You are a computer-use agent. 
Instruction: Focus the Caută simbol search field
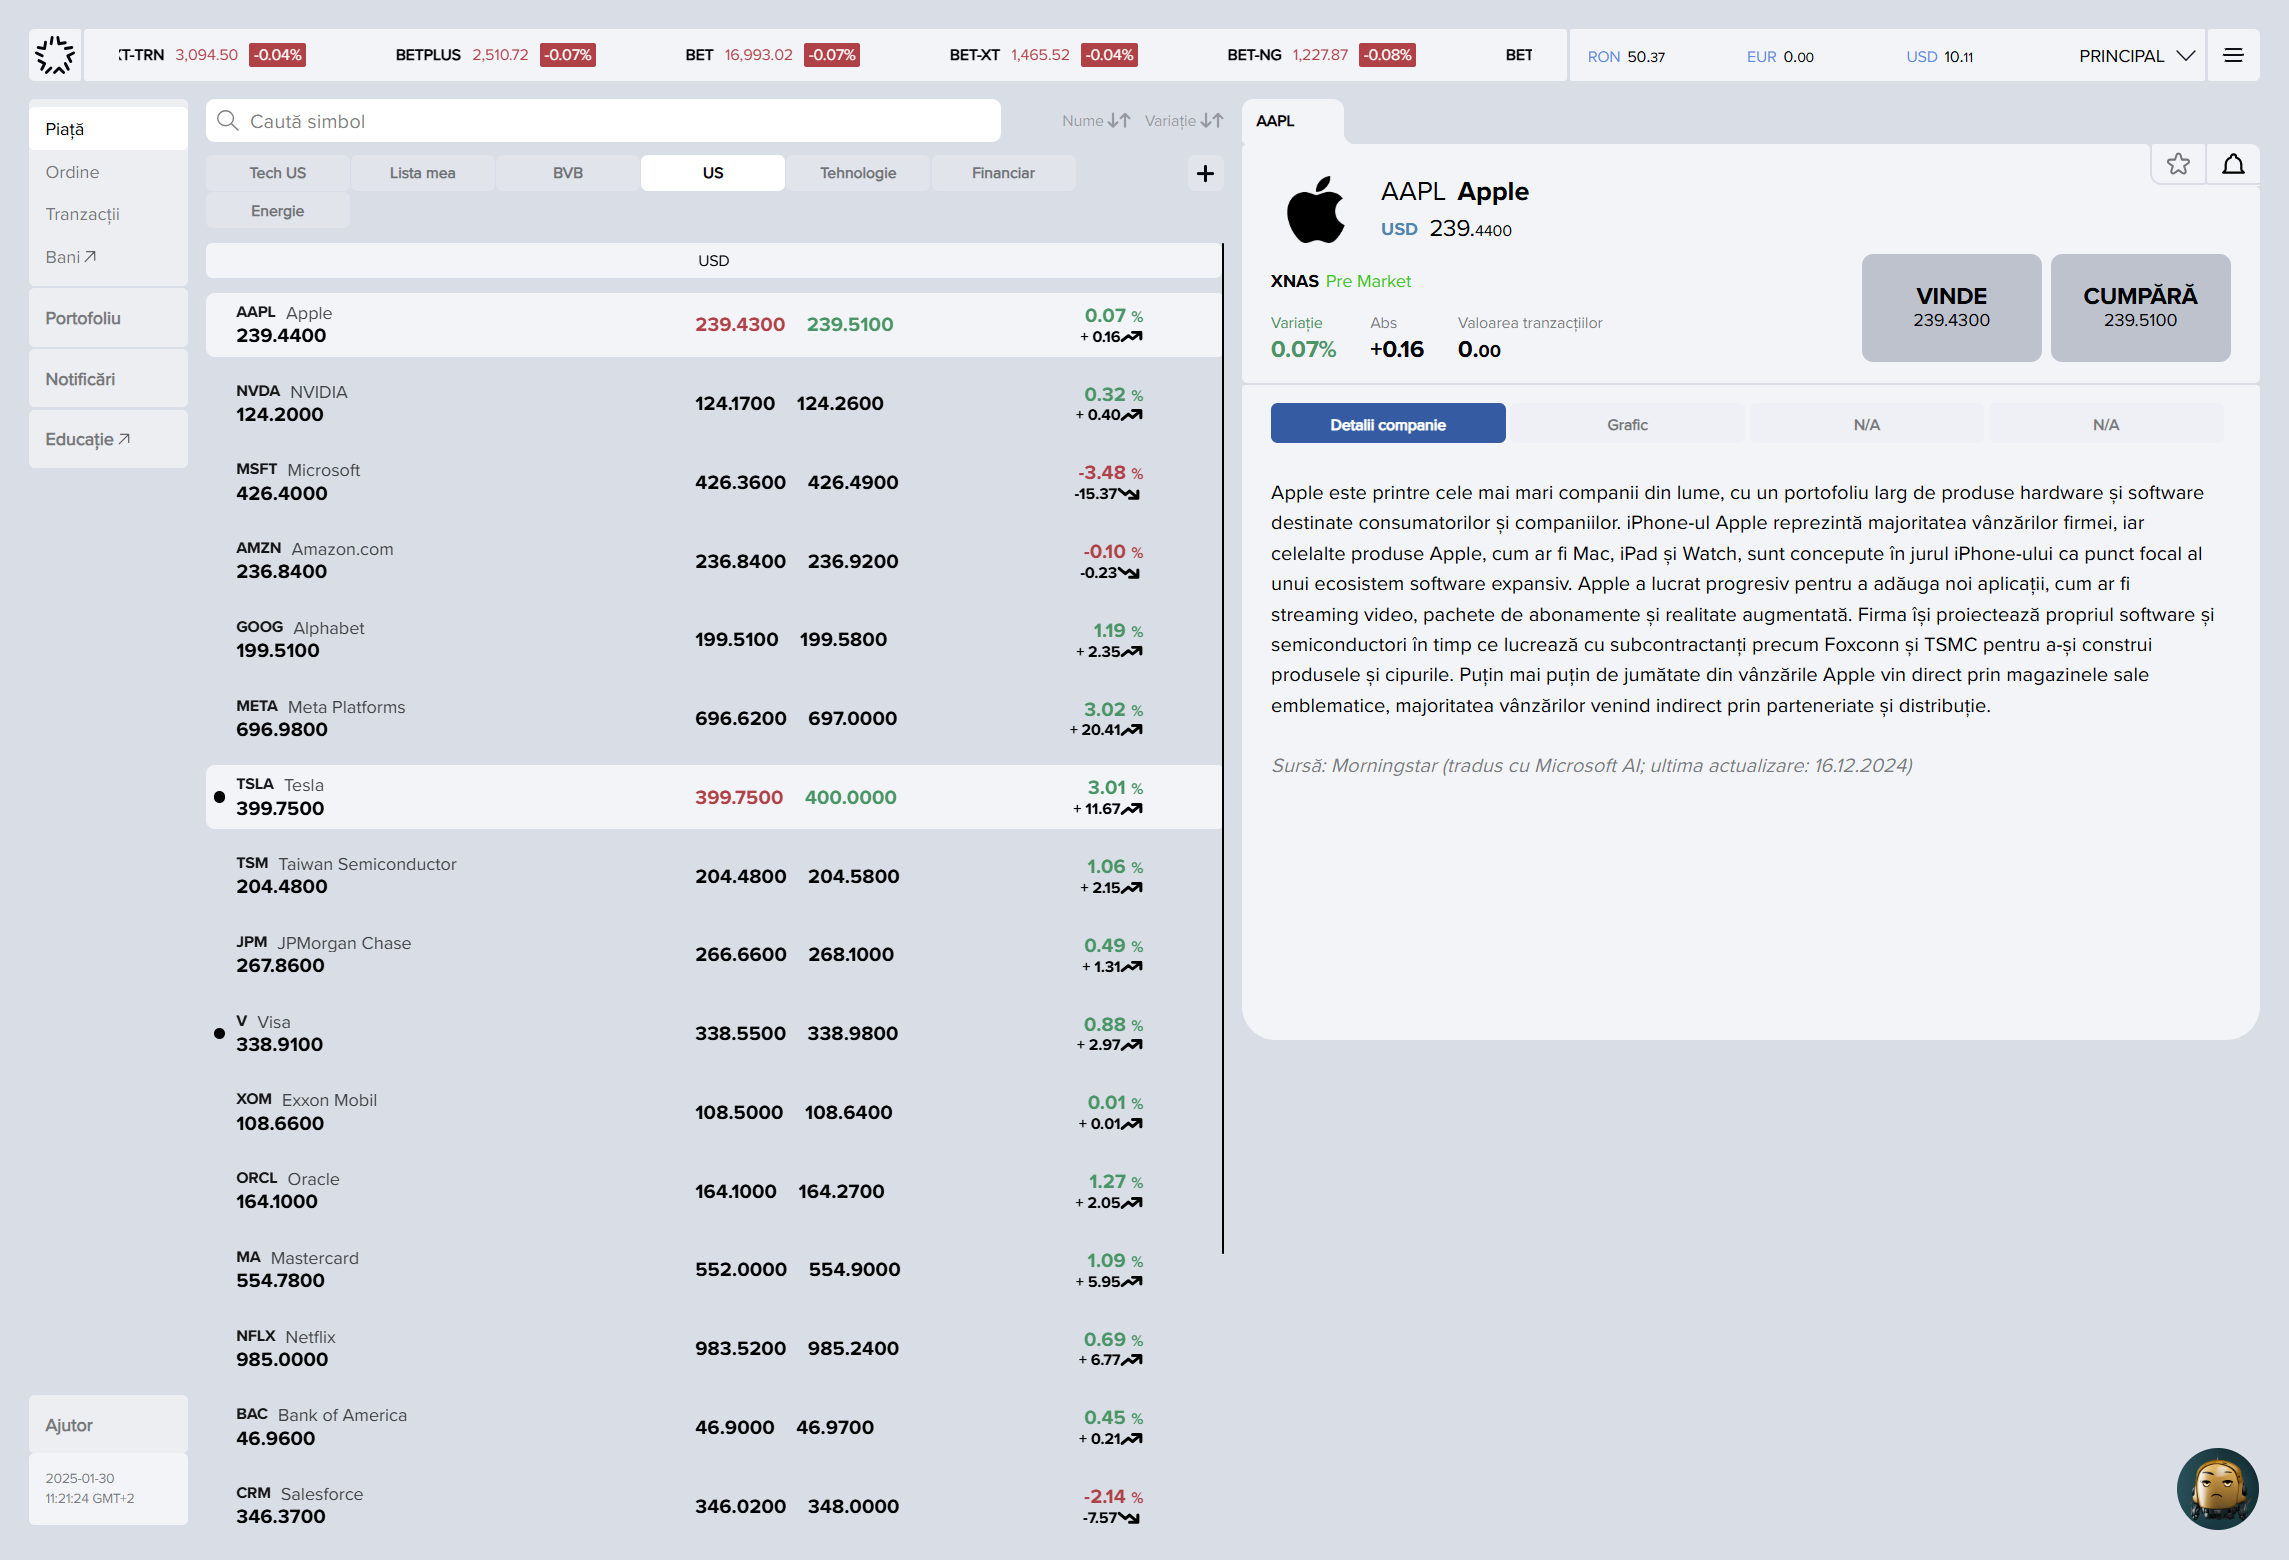[603, 121]
